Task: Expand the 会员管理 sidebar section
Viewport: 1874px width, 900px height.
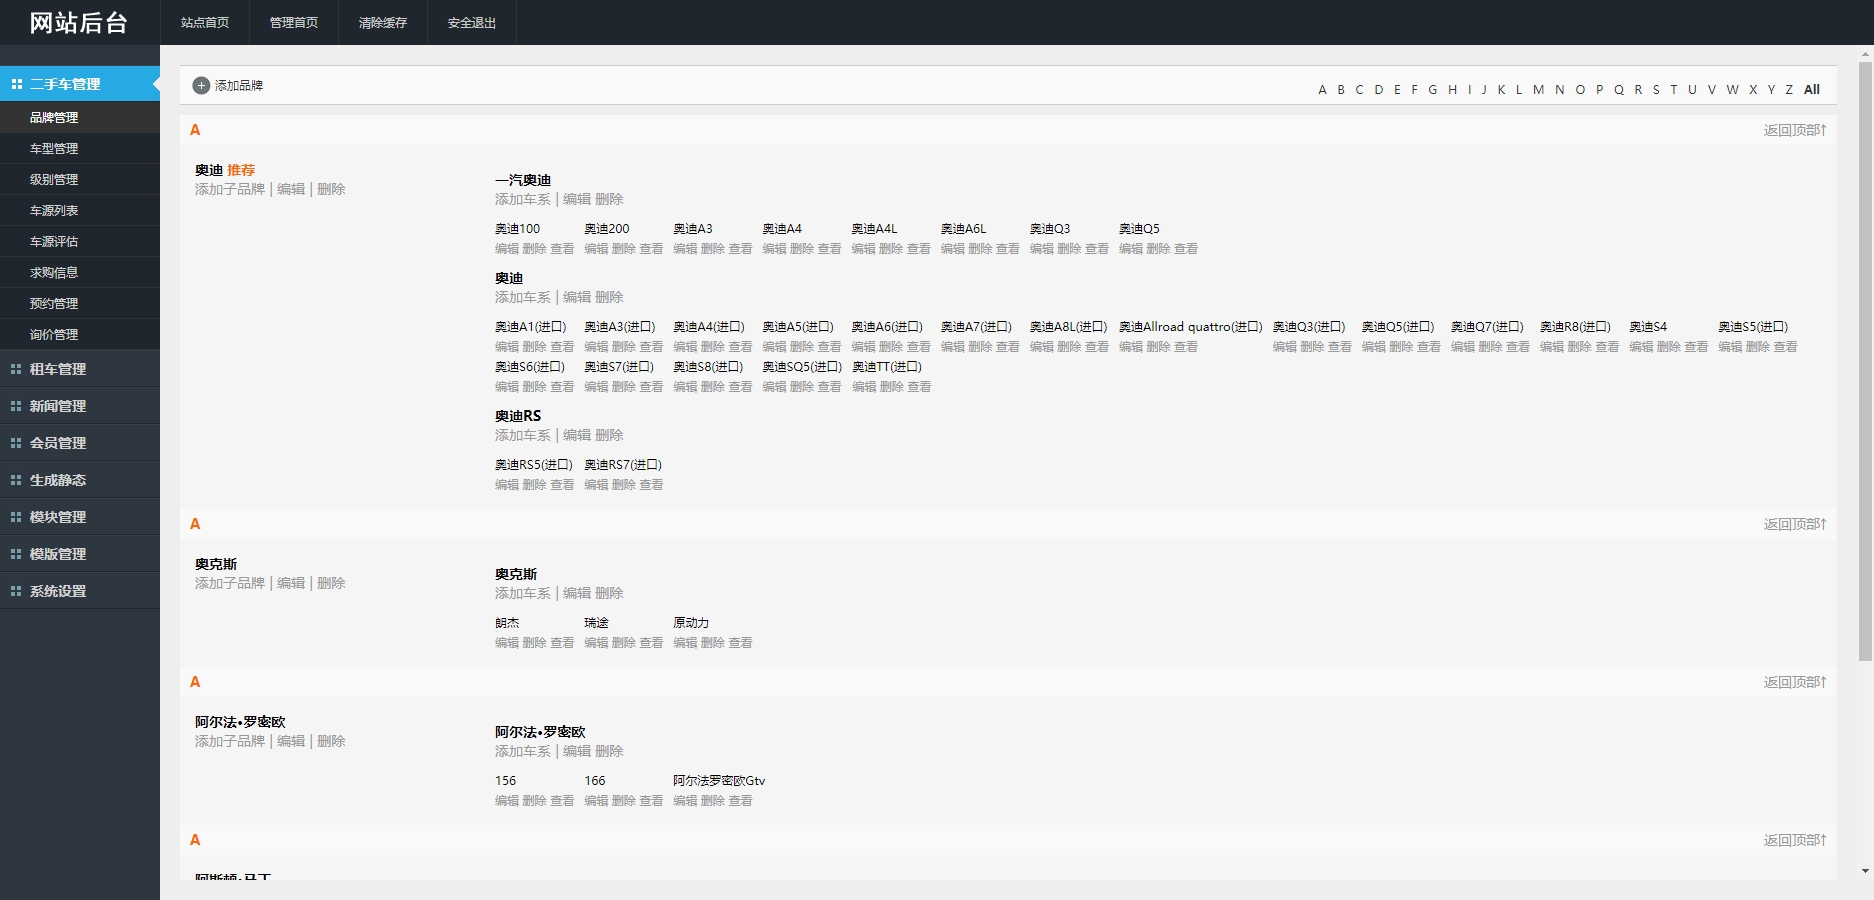Action: 80,443
